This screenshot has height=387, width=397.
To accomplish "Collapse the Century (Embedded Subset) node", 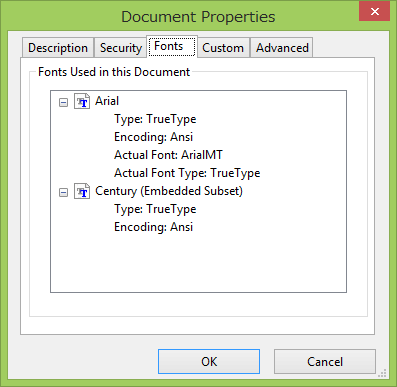I will 63,192.
